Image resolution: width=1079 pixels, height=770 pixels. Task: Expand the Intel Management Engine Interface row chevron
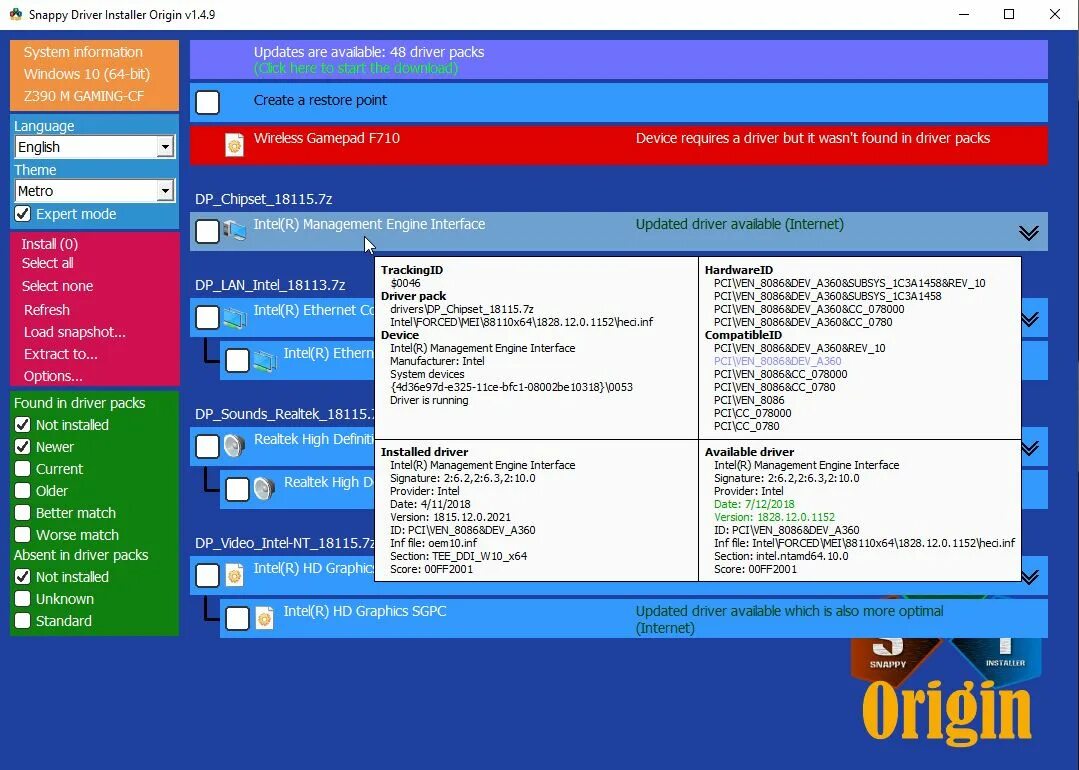[x=1028, y=233]
